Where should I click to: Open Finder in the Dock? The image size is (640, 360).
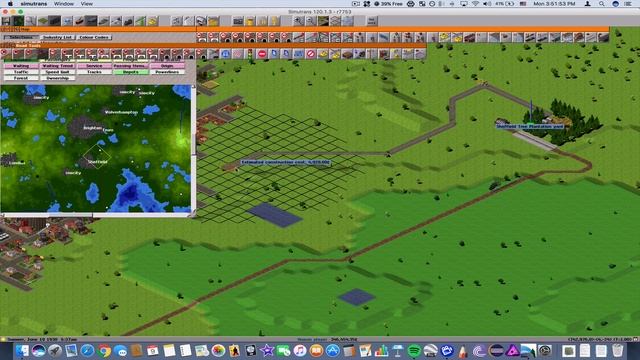[22, 351]
